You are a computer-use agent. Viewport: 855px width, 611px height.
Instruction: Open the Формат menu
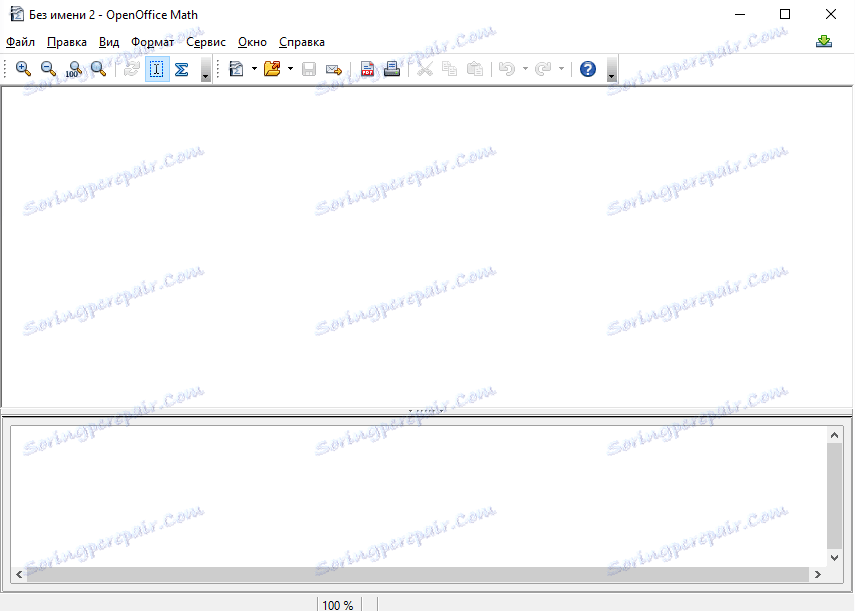tap(152, 42)
